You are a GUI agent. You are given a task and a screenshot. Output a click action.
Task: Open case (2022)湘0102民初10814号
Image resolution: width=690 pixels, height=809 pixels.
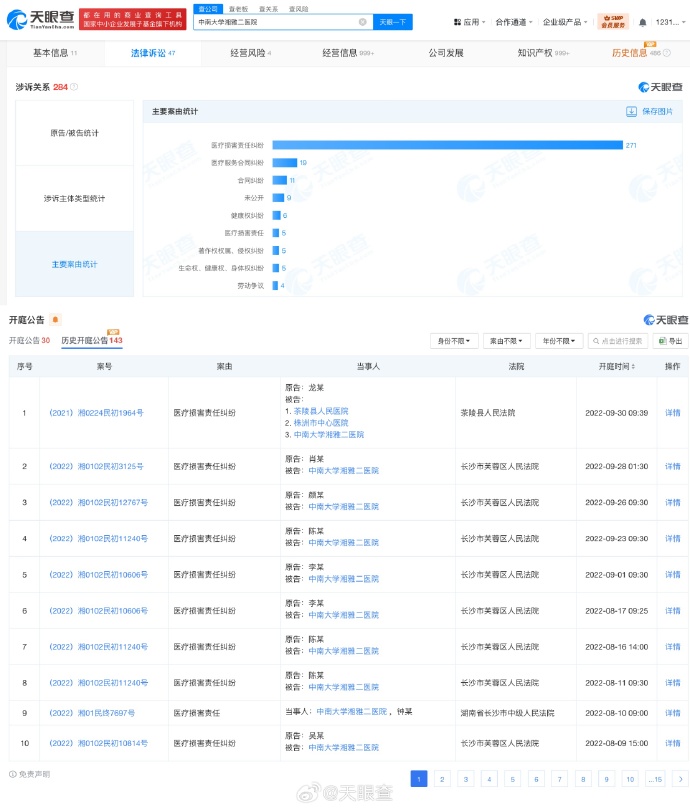tap(98, 743)
